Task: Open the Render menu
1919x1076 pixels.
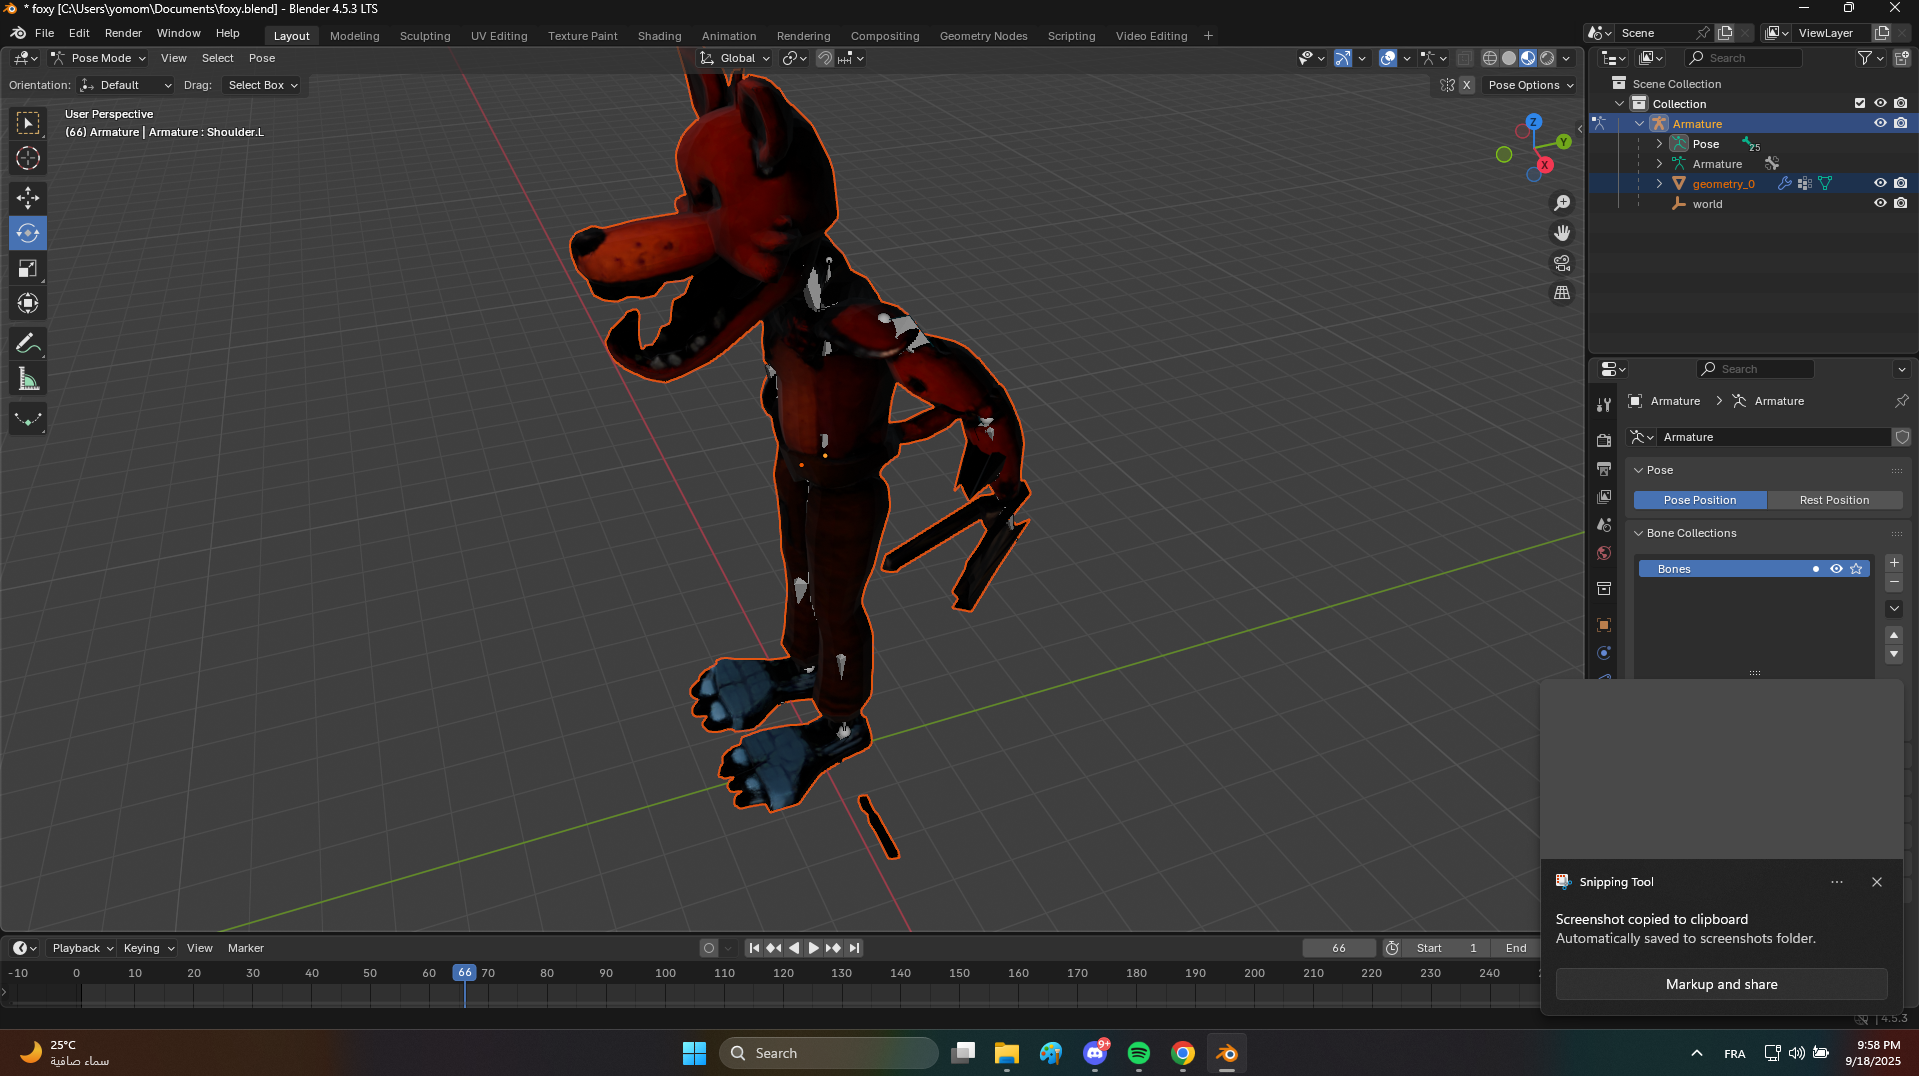Action: (x=123, y=33)
